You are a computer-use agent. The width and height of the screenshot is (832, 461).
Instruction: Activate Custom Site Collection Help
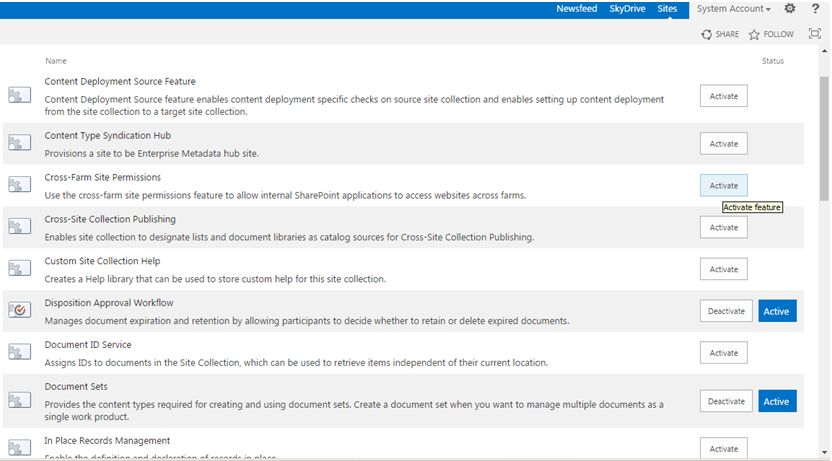point(723,269)
